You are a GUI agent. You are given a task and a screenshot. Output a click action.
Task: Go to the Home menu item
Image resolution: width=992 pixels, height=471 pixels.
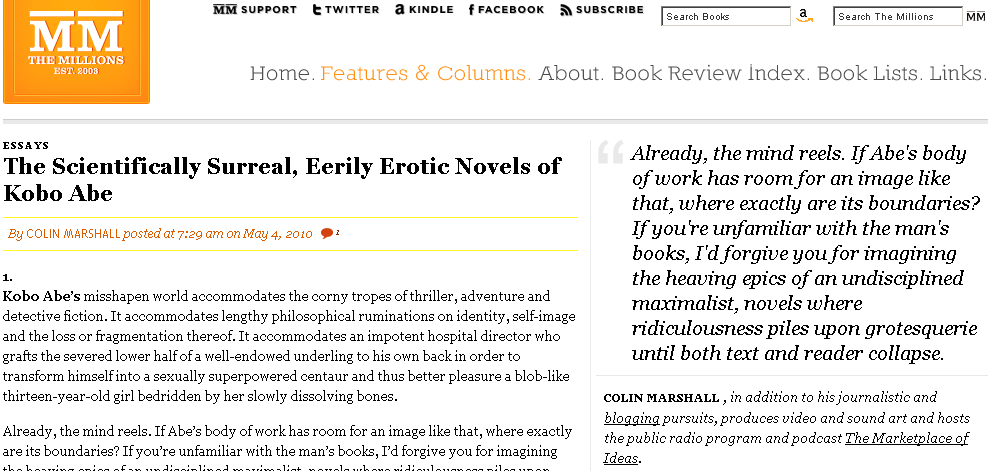282,73
